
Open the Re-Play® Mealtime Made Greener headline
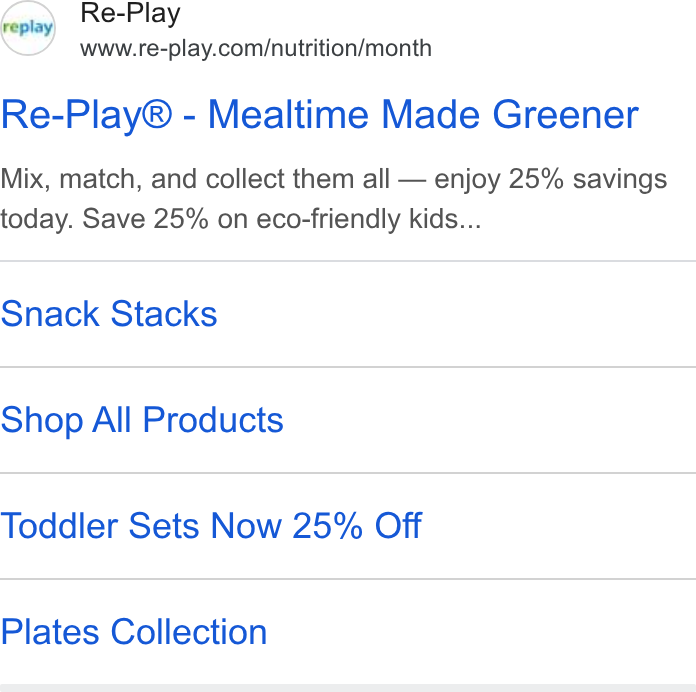coord(320,115)
